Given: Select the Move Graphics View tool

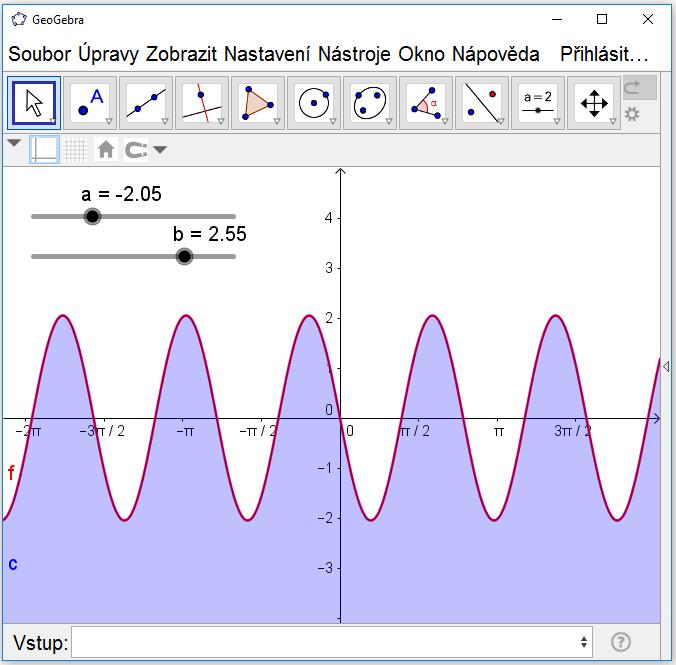Looking at the screenshot, I should (594, 103).
